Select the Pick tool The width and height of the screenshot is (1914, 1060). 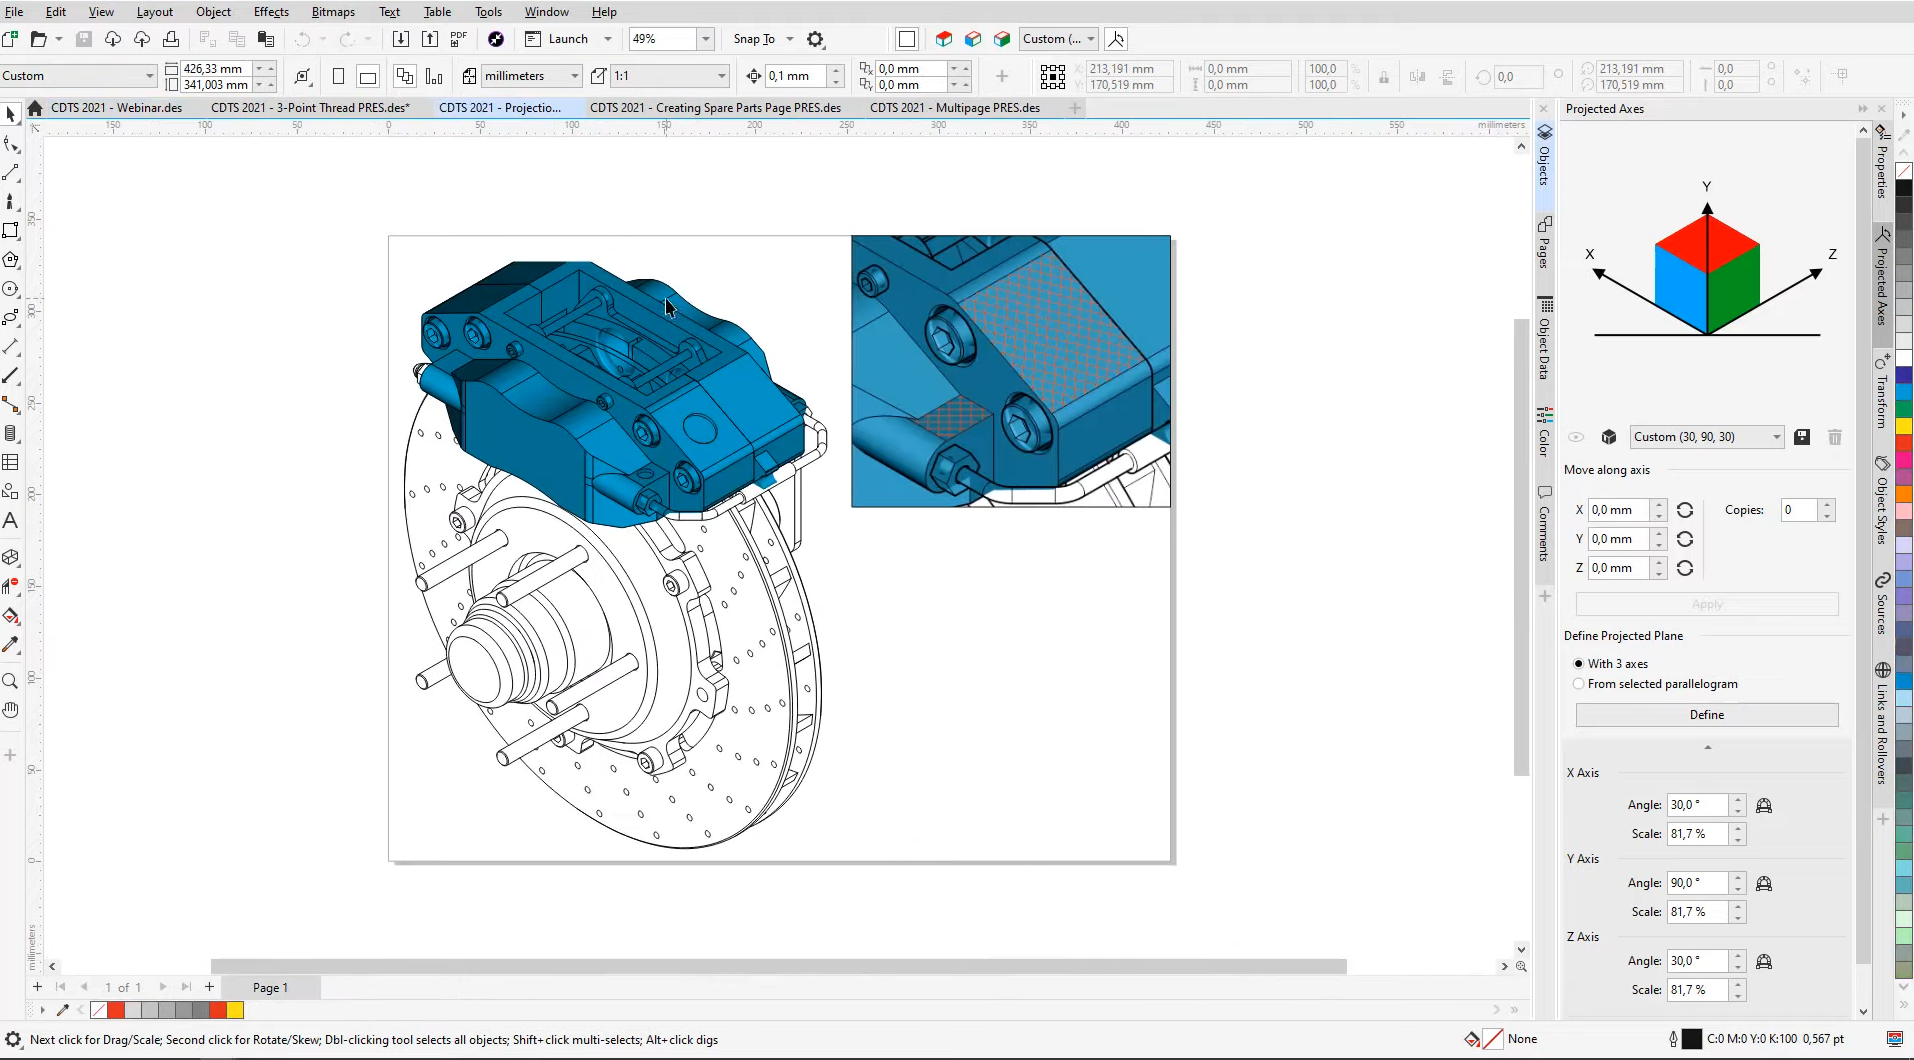click(x=11, y=114)
